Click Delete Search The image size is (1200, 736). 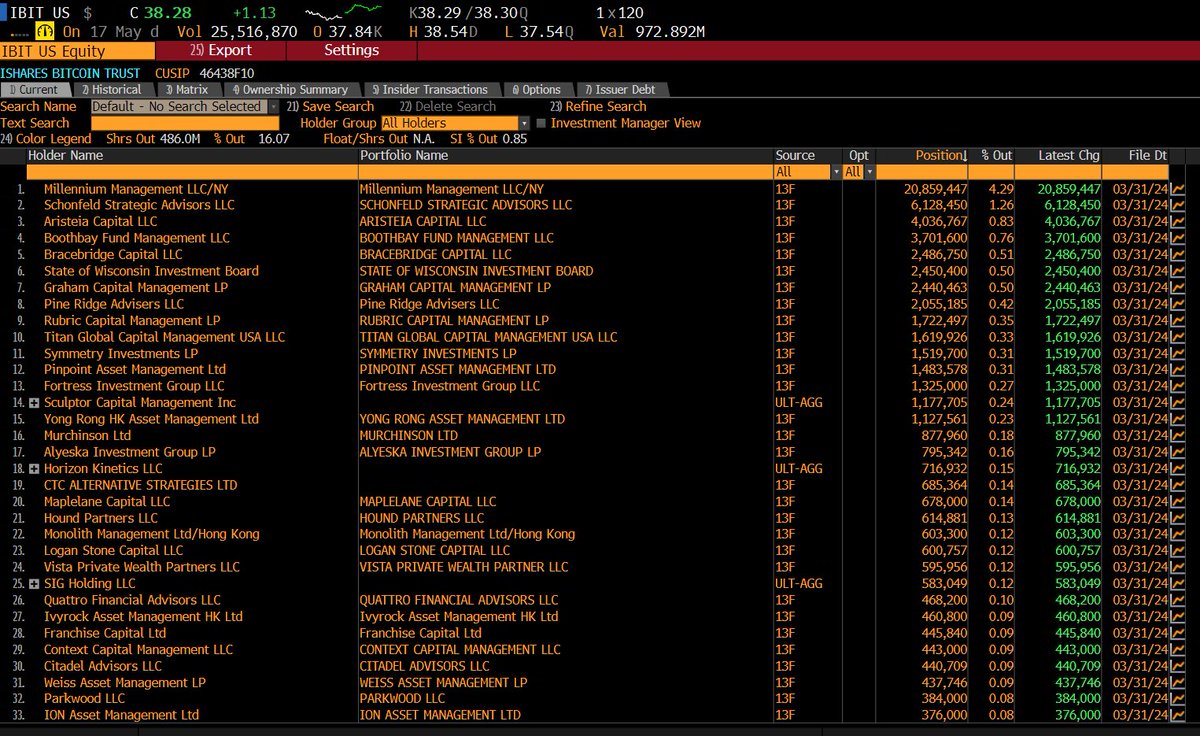447,106
